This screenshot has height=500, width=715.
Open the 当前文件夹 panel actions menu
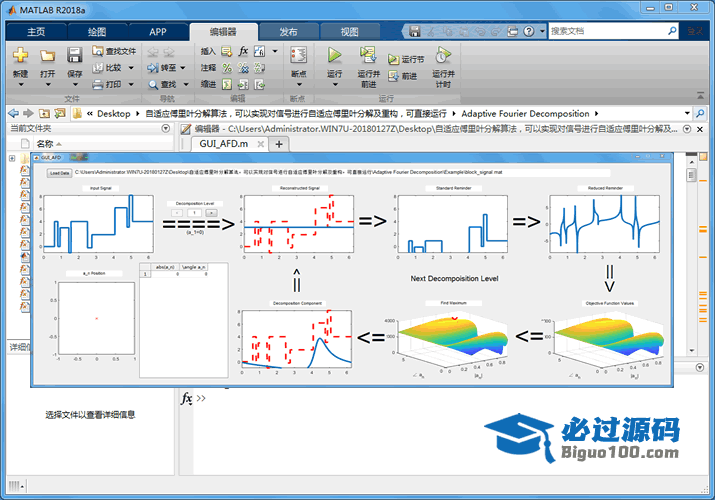pos(166,129)
